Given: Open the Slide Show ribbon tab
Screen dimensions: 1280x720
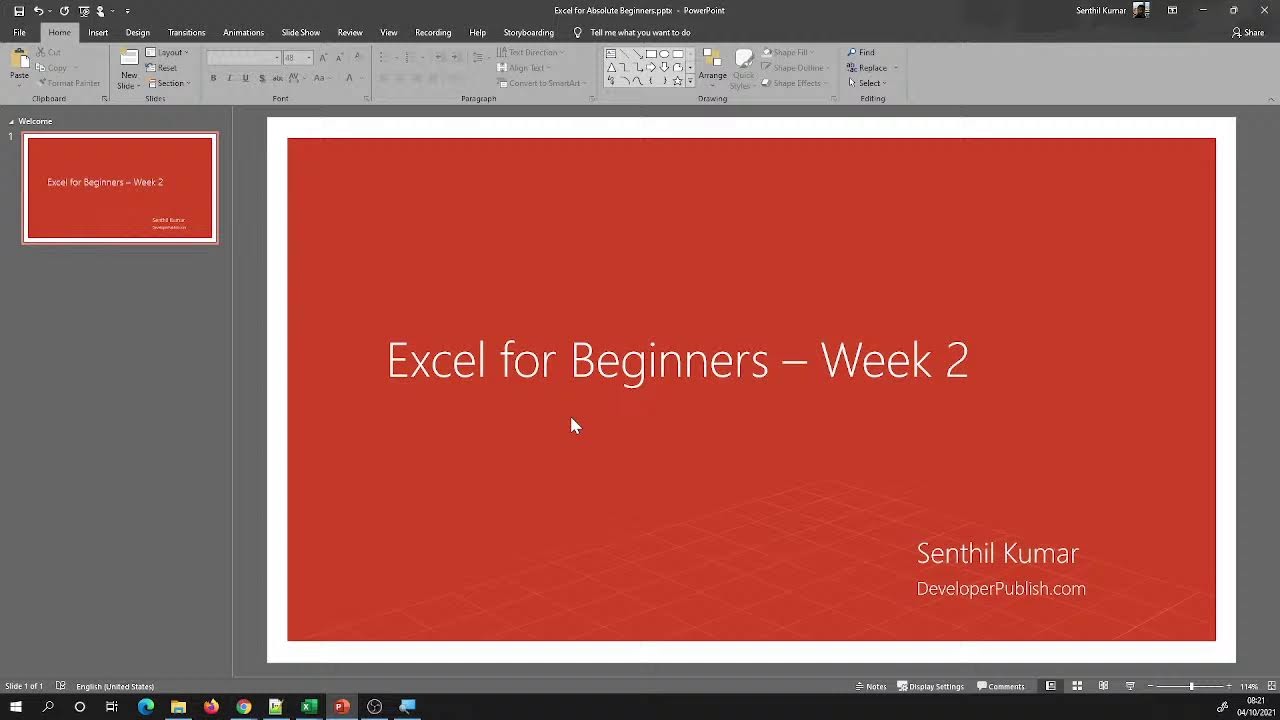Looking at the screenshot, I should [x=300, y=32].
